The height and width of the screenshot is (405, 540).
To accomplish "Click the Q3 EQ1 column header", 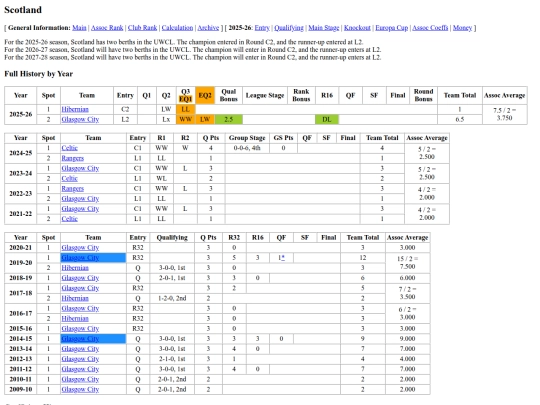I will (185, 95).
